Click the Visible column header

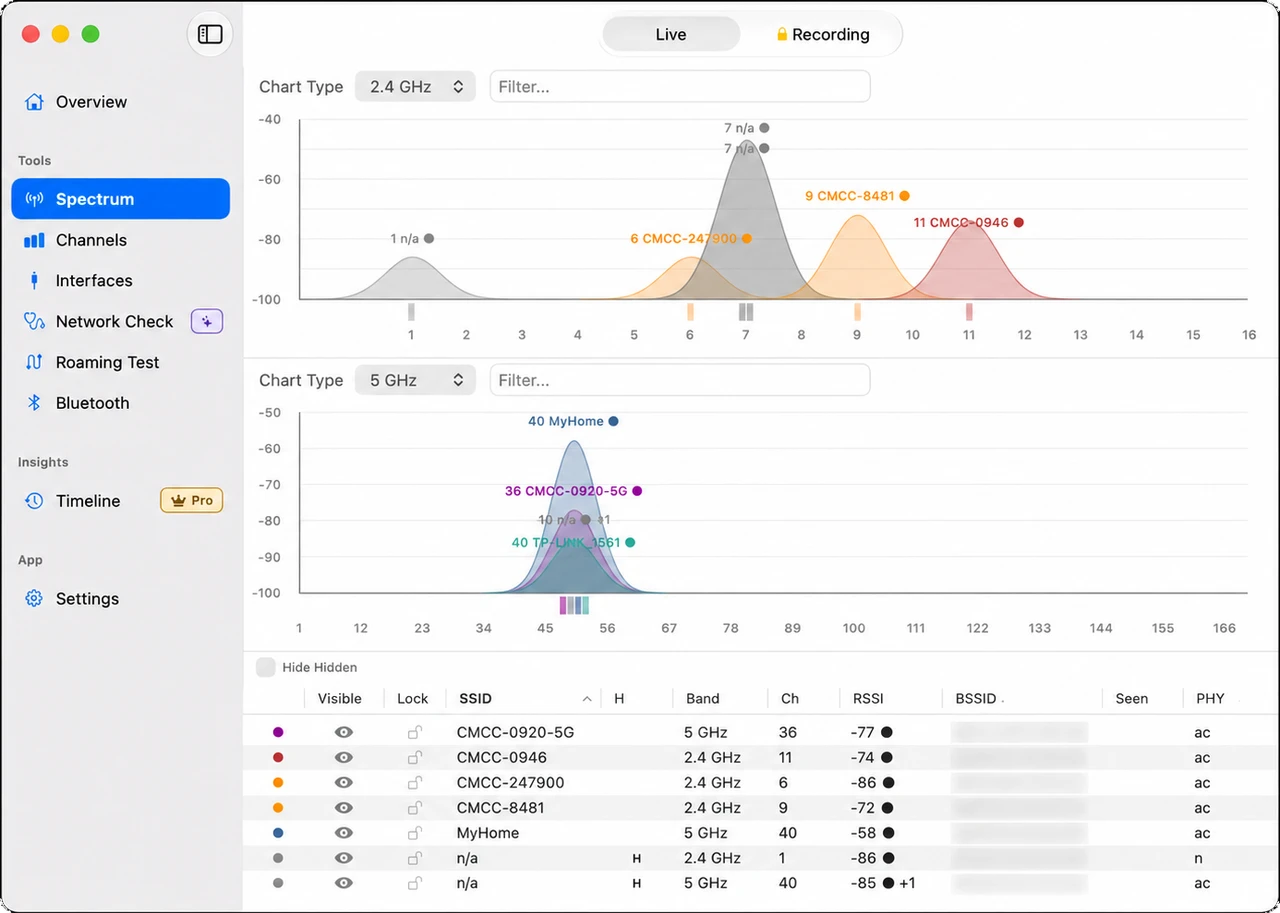[x=340, y=699]
